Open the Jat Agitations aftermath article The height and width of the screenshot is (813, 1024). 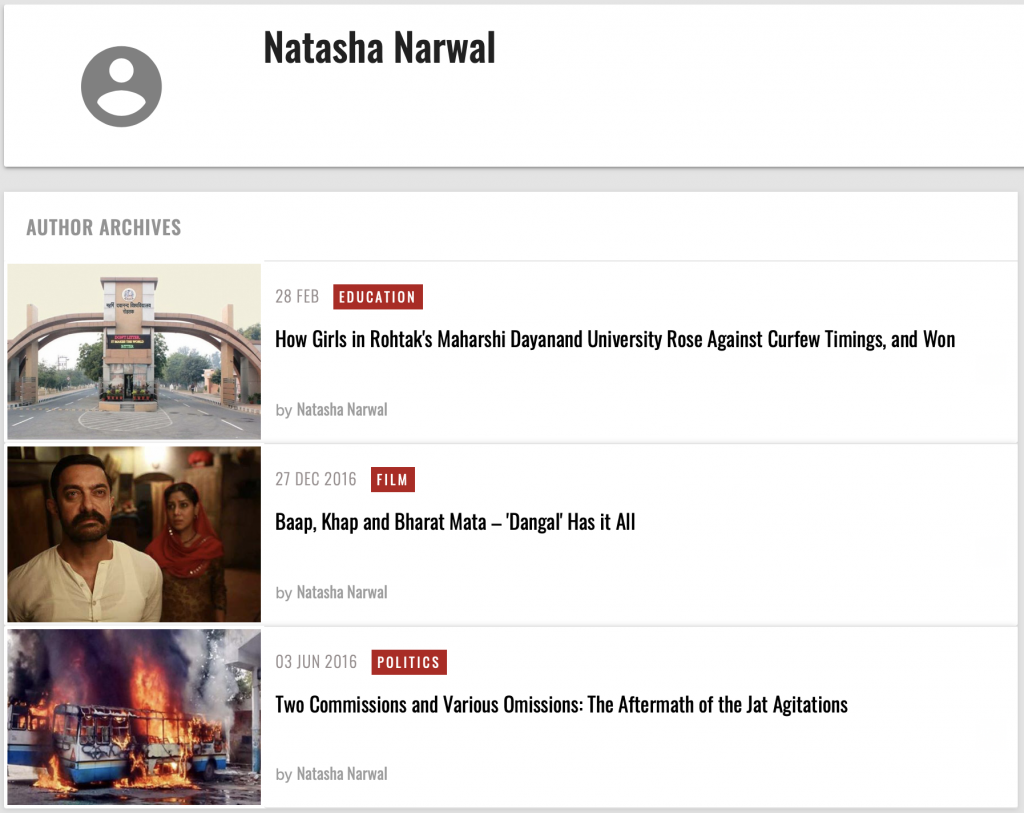[x=560, y=704]
